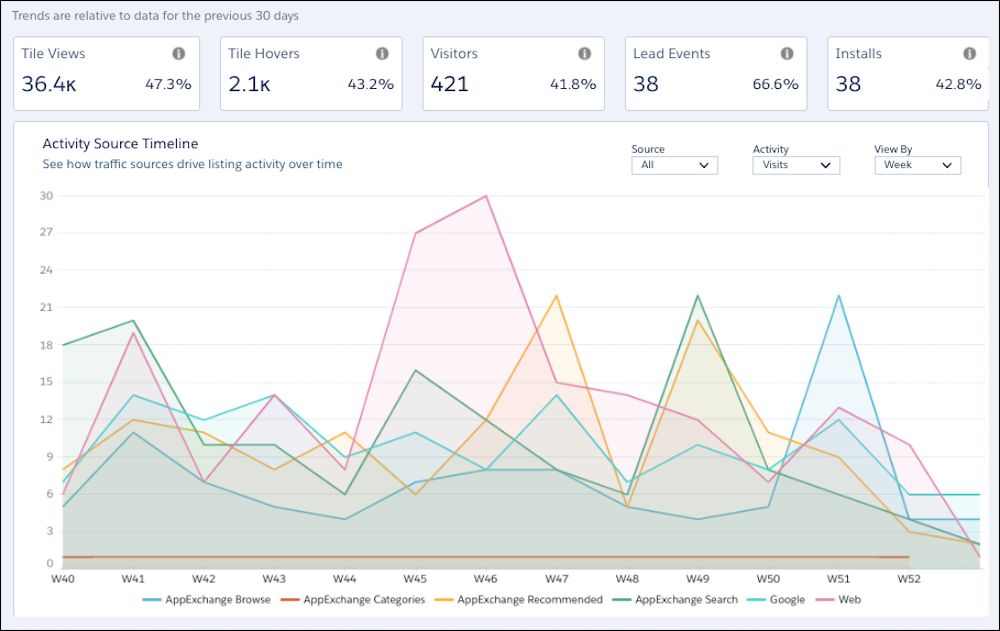Open the info tooltip on Tile Views
The height and width of the screenshot is (631, 1000).
pyautogui.click(x=178, y=54)
